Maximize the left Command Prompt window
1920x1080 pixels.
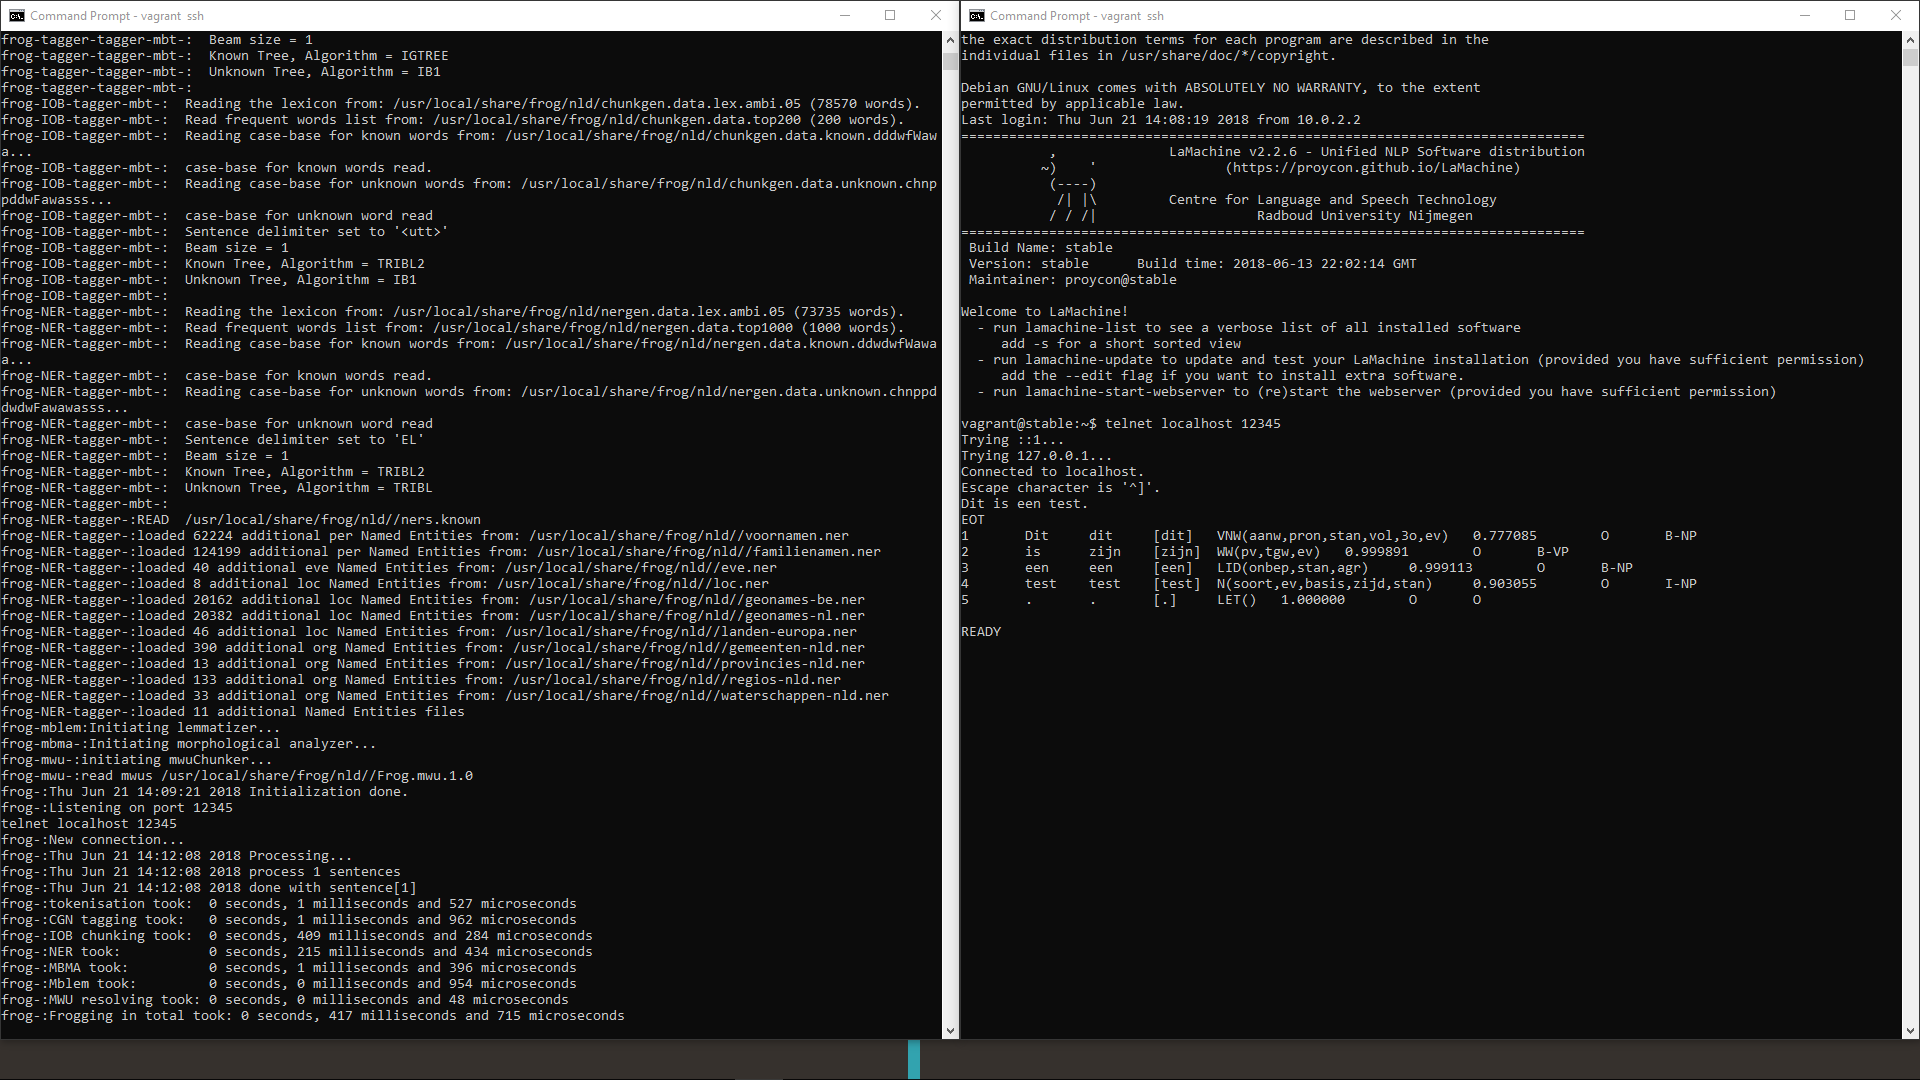pyautogui.click(x=890, y=15)
